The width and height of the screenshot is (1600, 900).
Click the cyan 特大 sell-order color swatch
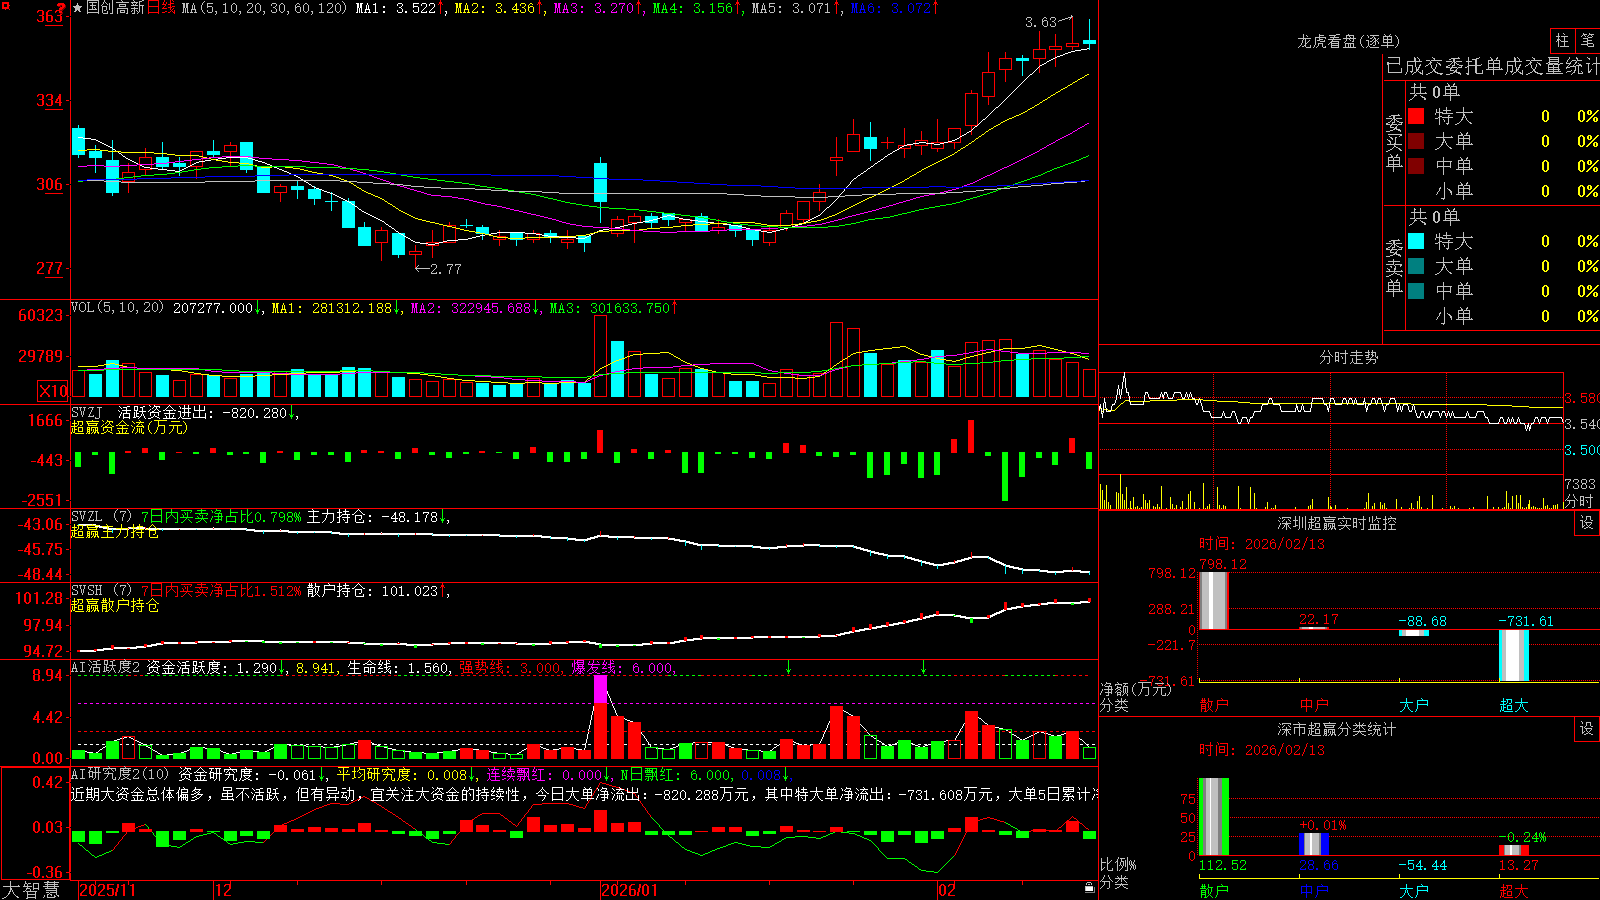click(1416, 241)
